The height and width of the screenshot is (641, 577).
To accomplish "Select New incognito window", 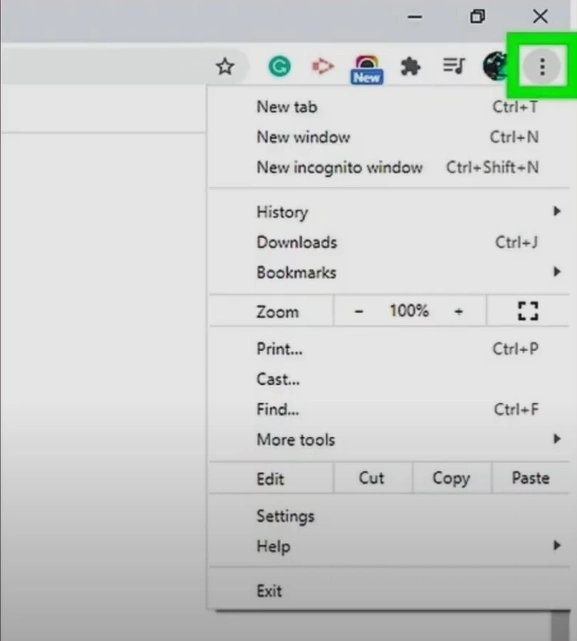I will pos(389,167).
